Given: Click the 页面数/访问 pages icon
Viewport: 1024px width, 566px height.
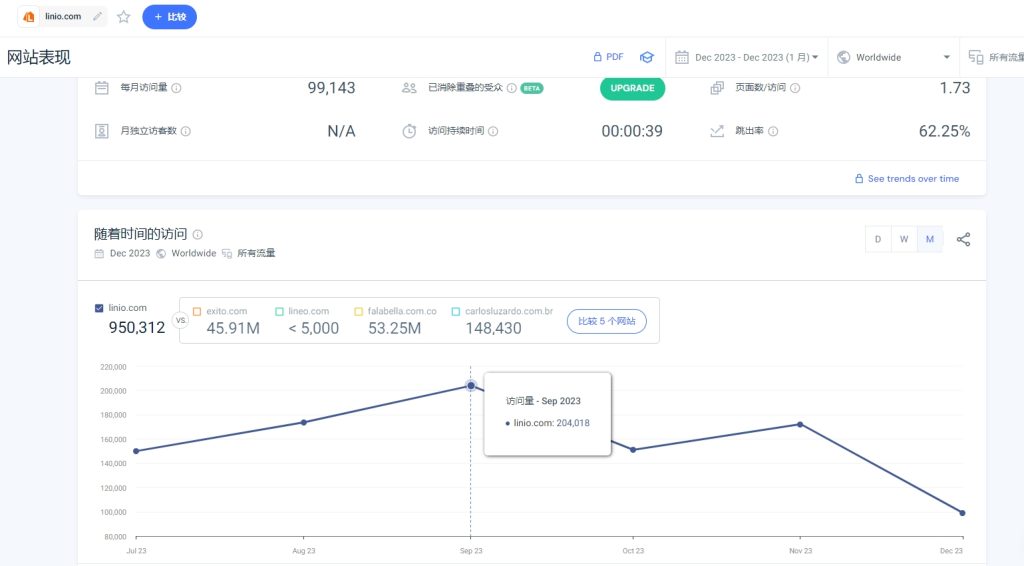Looking at the screenshot, I should click(x=717, y=87).
